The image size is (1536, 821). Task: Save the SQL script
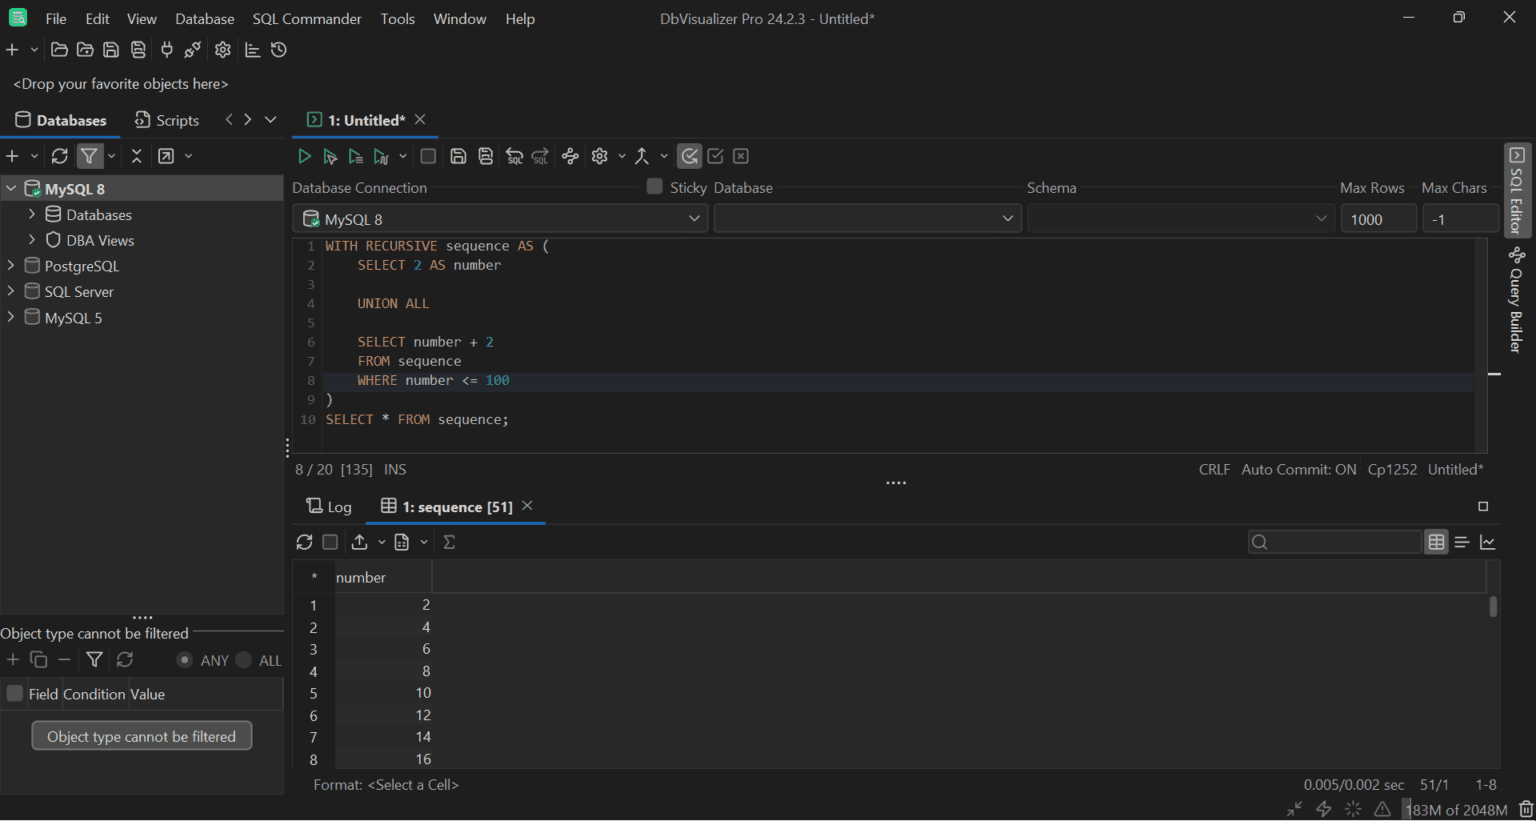pyautogui.click(x=458, y=155)
